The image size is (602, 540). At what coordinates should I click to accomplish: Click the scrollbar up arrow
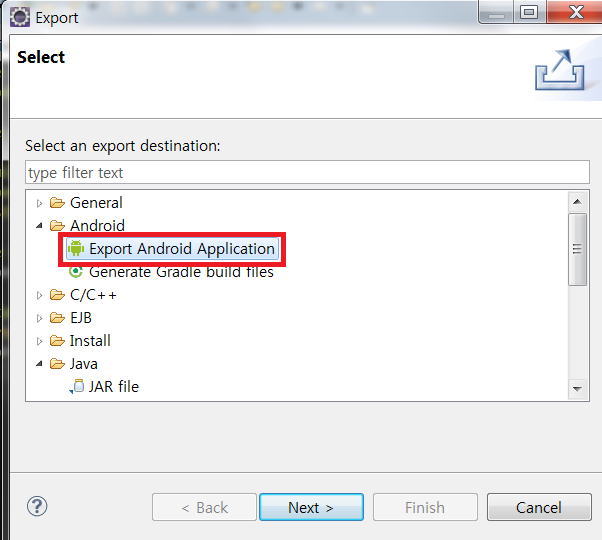coord(577,201)
